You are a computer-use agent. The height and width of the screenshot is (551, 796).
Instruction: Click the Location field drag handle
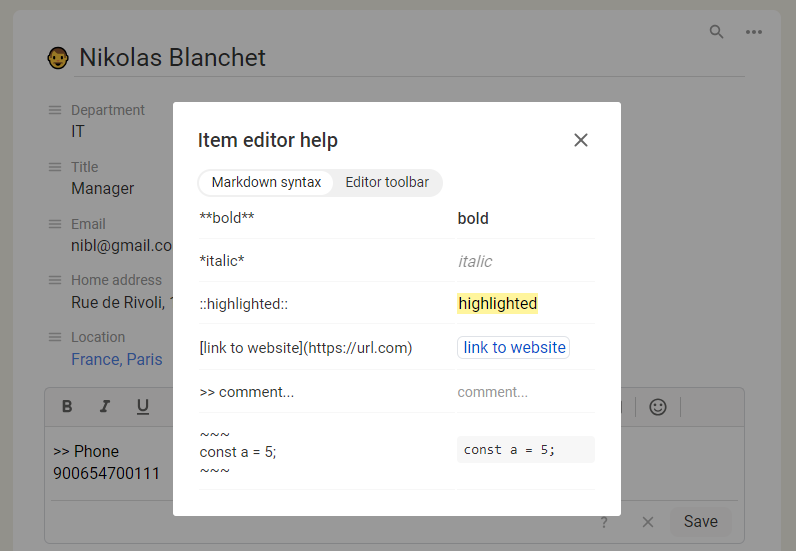(55, 337)
